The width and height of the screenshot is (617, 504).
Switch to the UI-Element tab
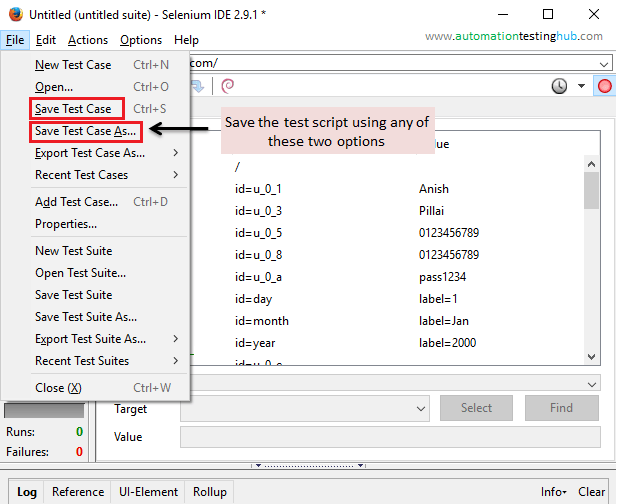pyautogui.click(x=148, y=492)
